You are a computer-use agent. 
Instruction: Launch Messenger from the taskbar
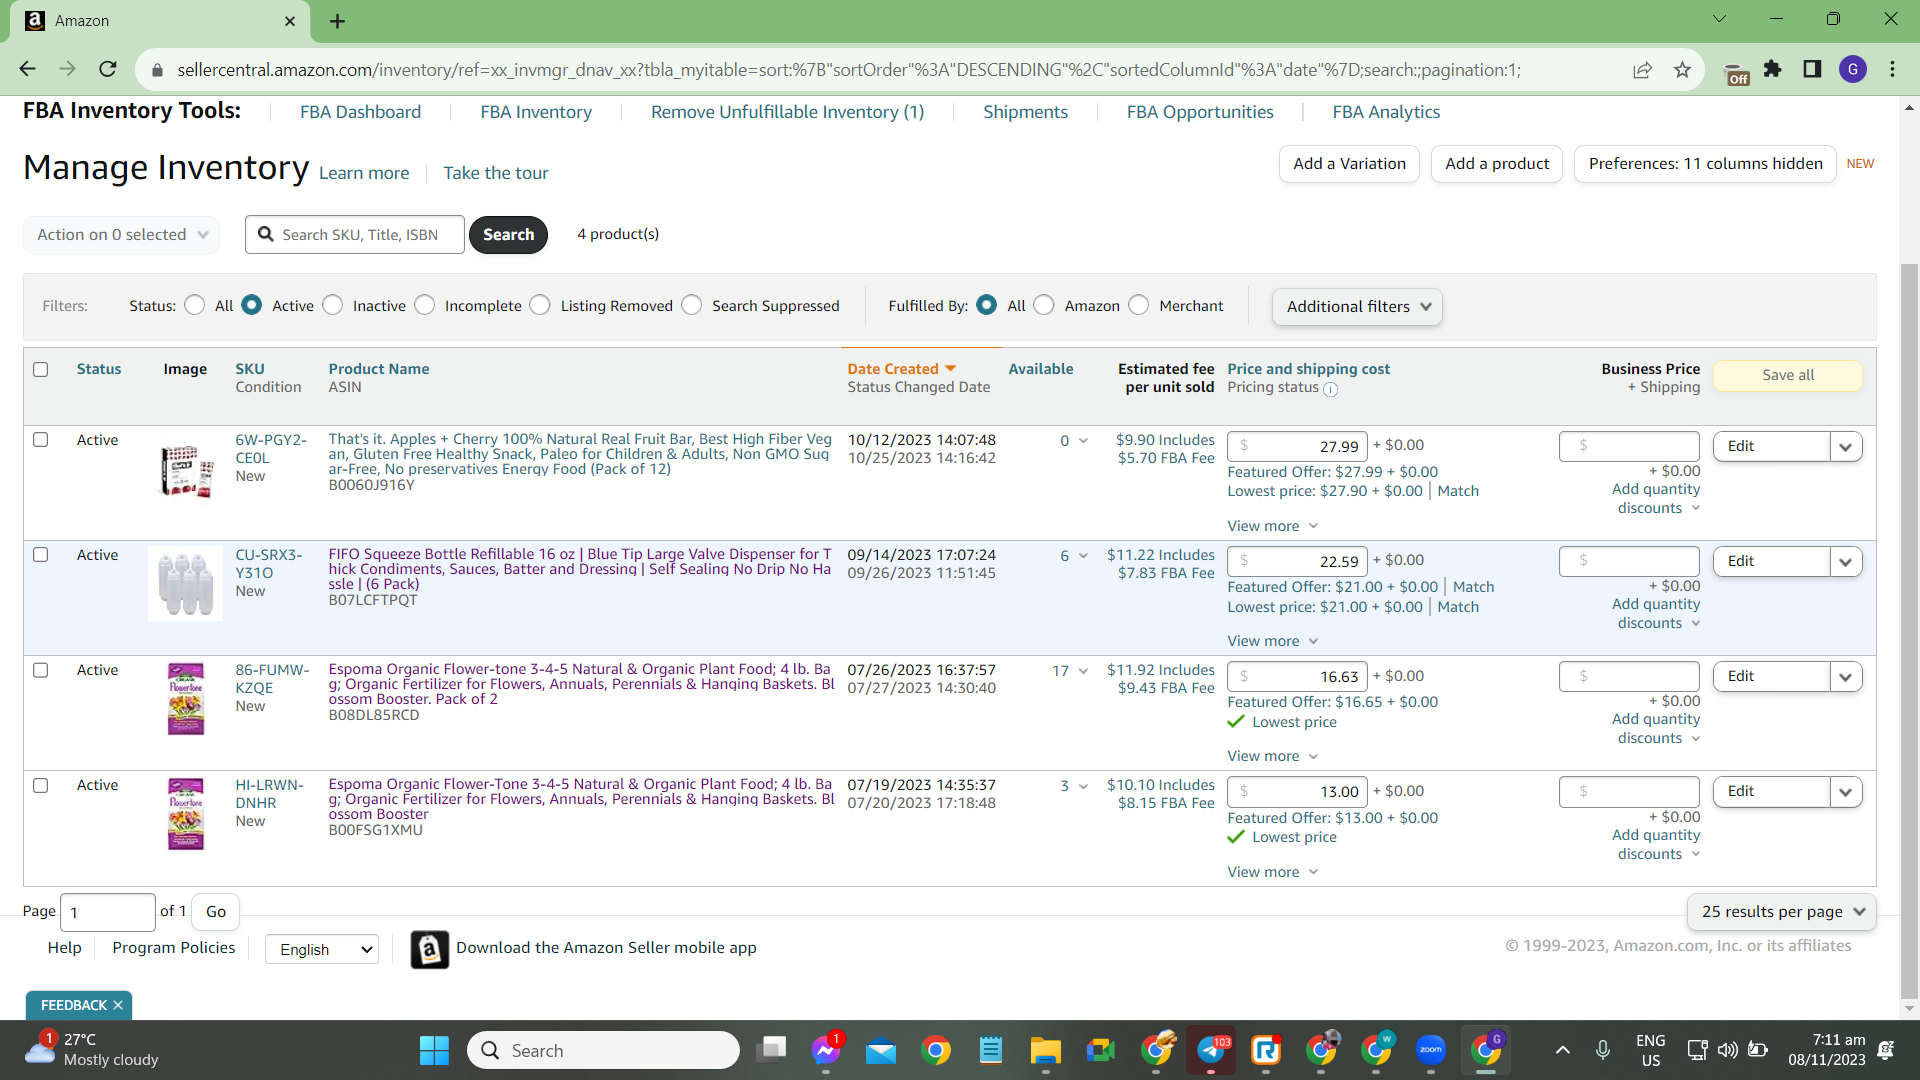point(826,1050)
